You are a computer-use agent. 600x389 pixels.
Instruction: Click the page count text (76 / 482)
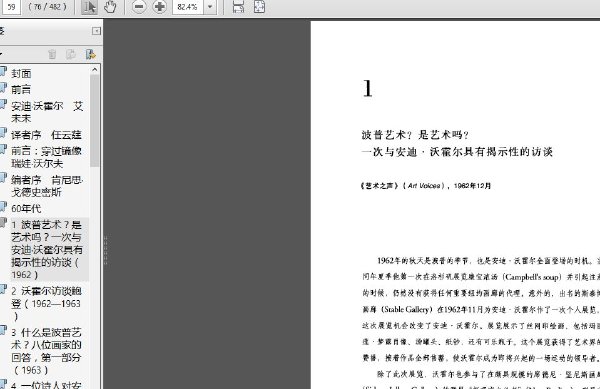click(x=47, y=7)
